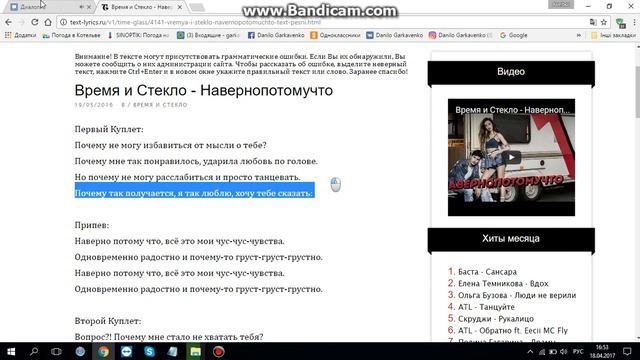This screenshot has width=640, height=360.
Task: Open Google bookmark
Action: click(513, 36)
